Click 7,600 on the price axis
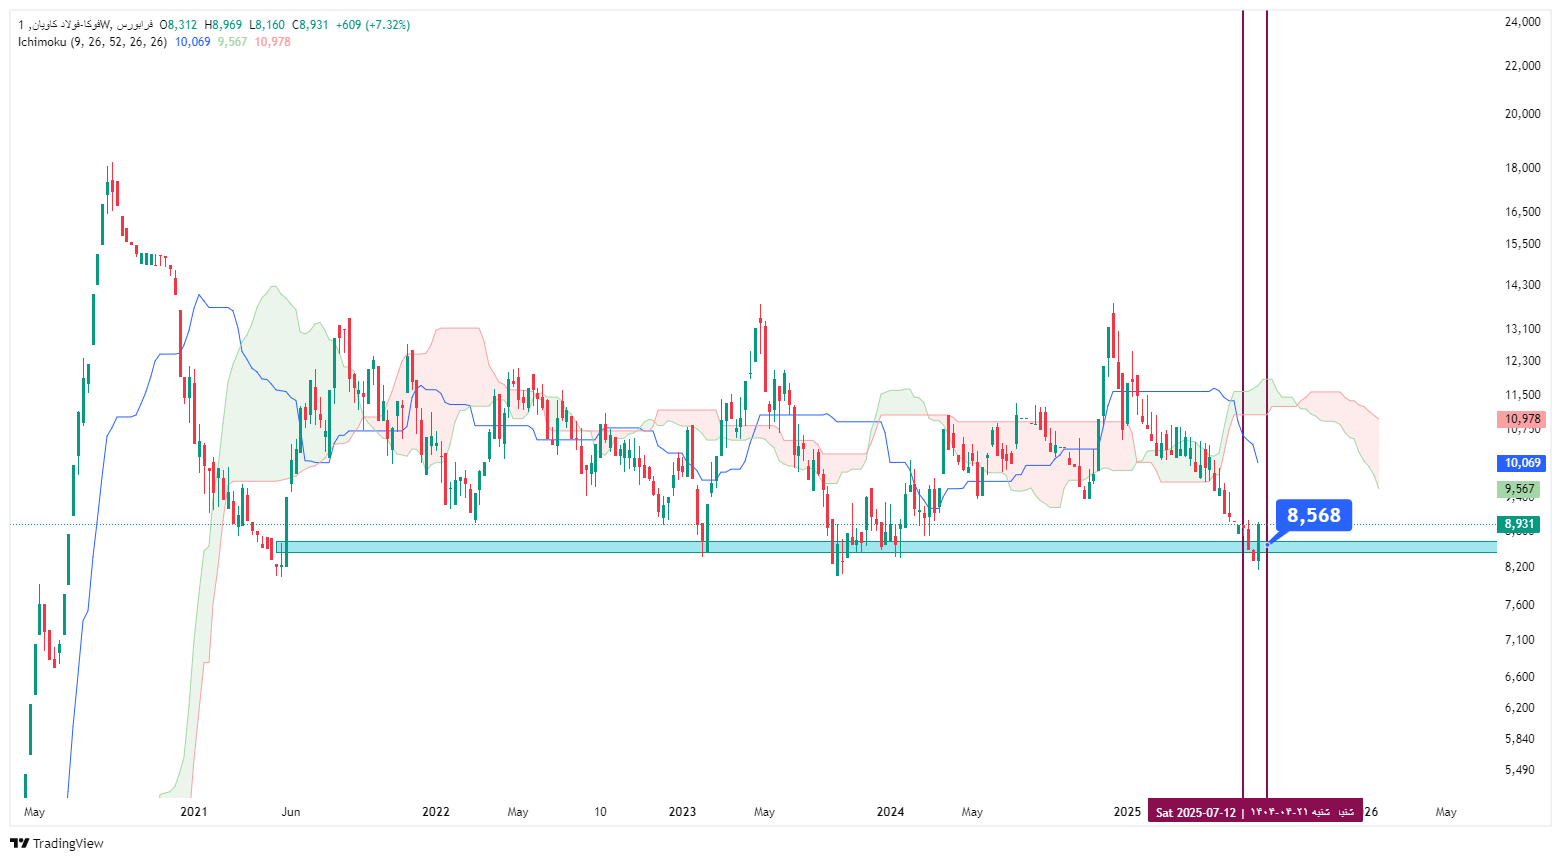This screenshot has width=1561, height=861. 1519,605
